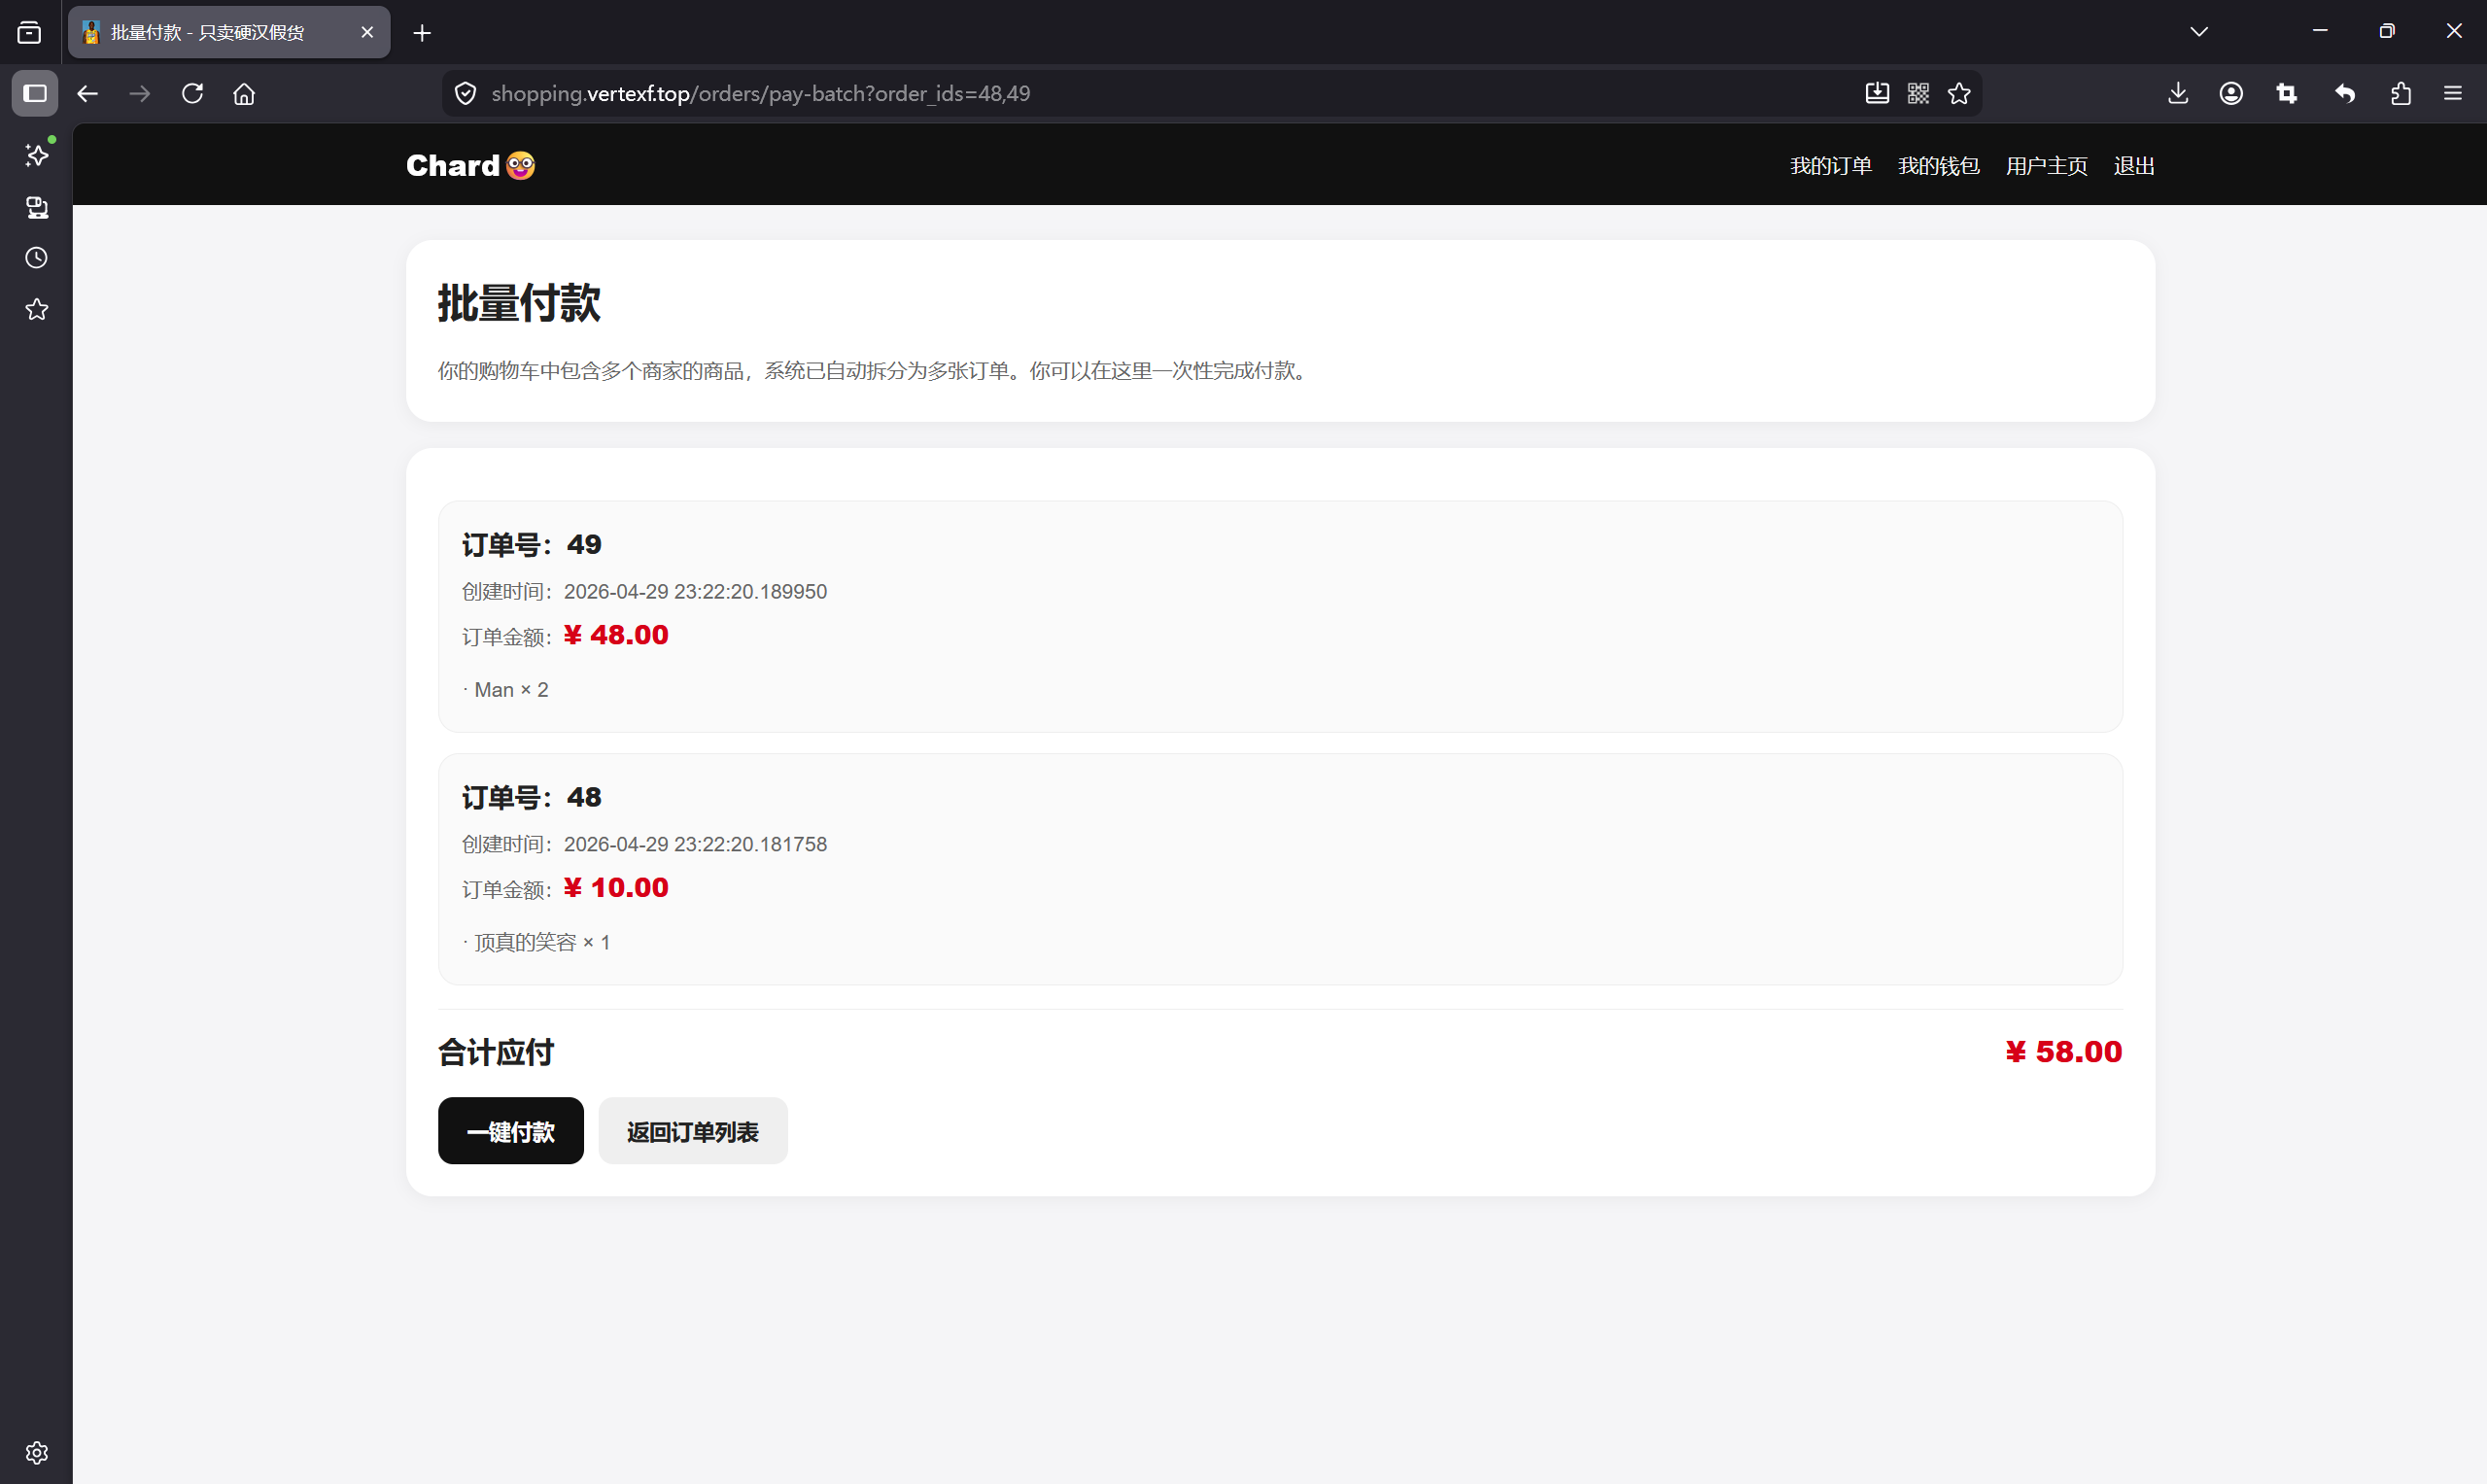Click the tab overview icon at top left
The image size is (2487, 1484).
tap(30, 32)
